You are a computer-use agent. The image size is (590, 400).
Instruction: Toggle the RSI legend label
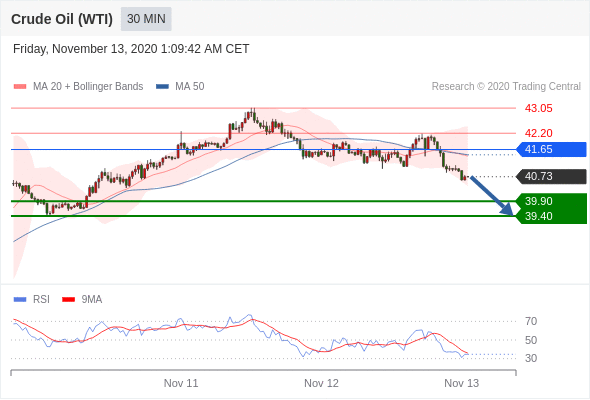pos(41,300)
